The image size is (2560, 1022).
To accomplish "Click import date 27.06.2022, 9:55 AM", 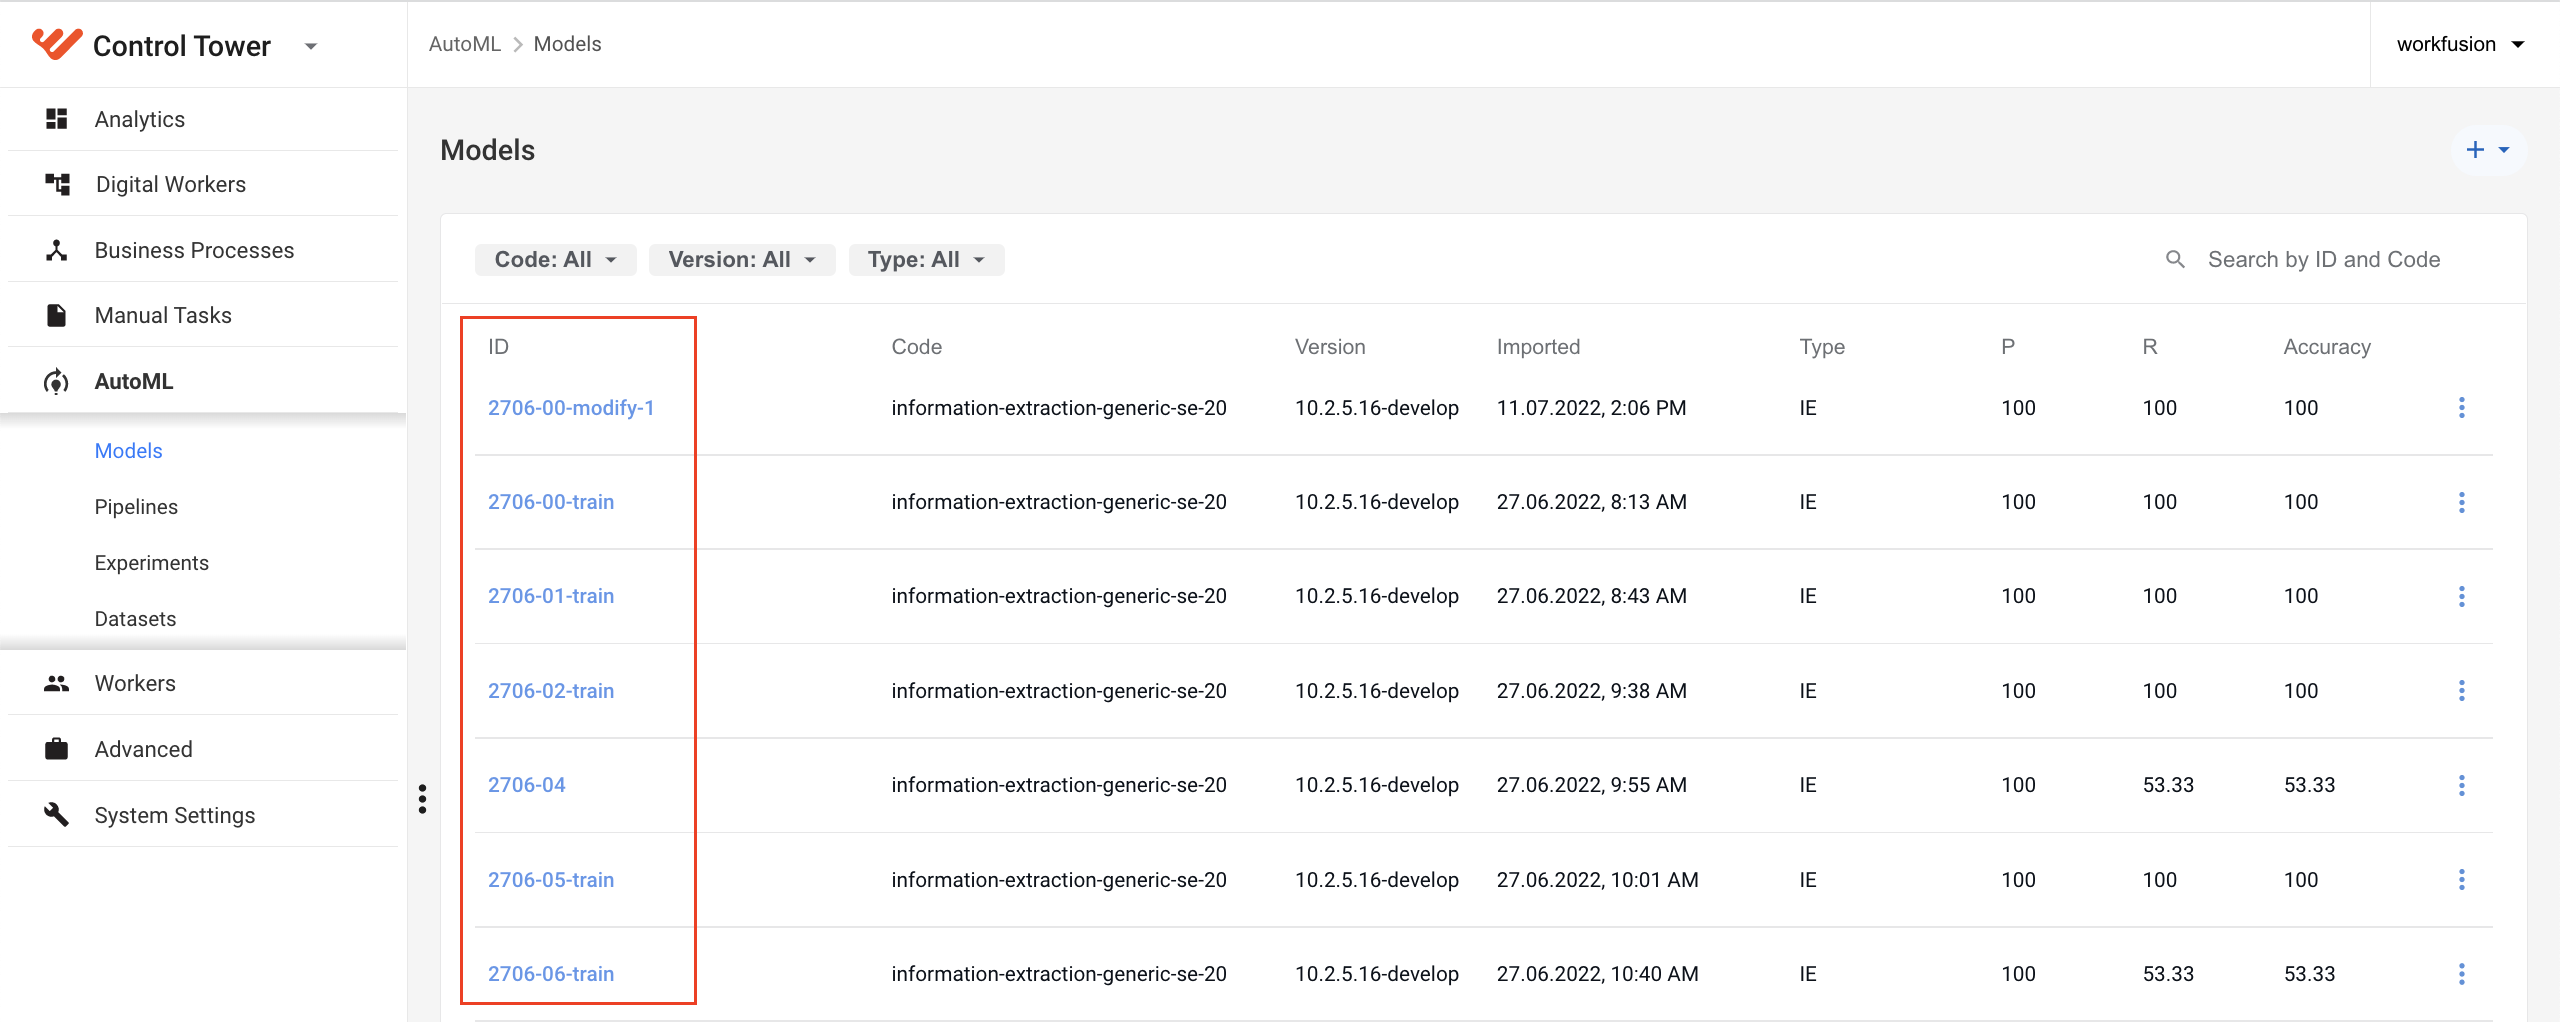I will [x=1591, y=785].
